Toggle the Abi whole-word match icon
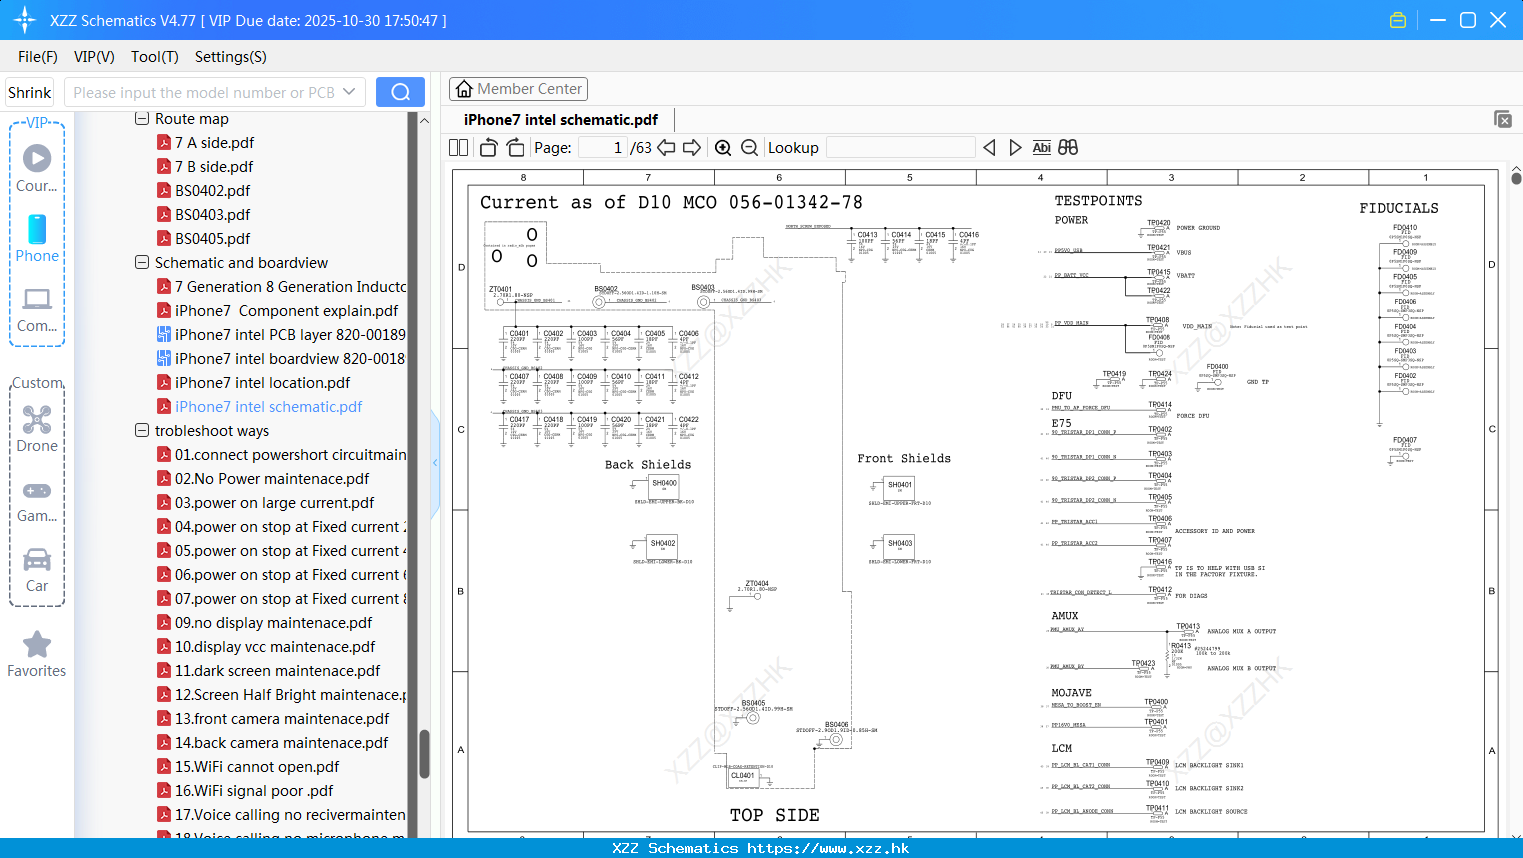This screenshot has height=858, width=1523. [1041, 148]
